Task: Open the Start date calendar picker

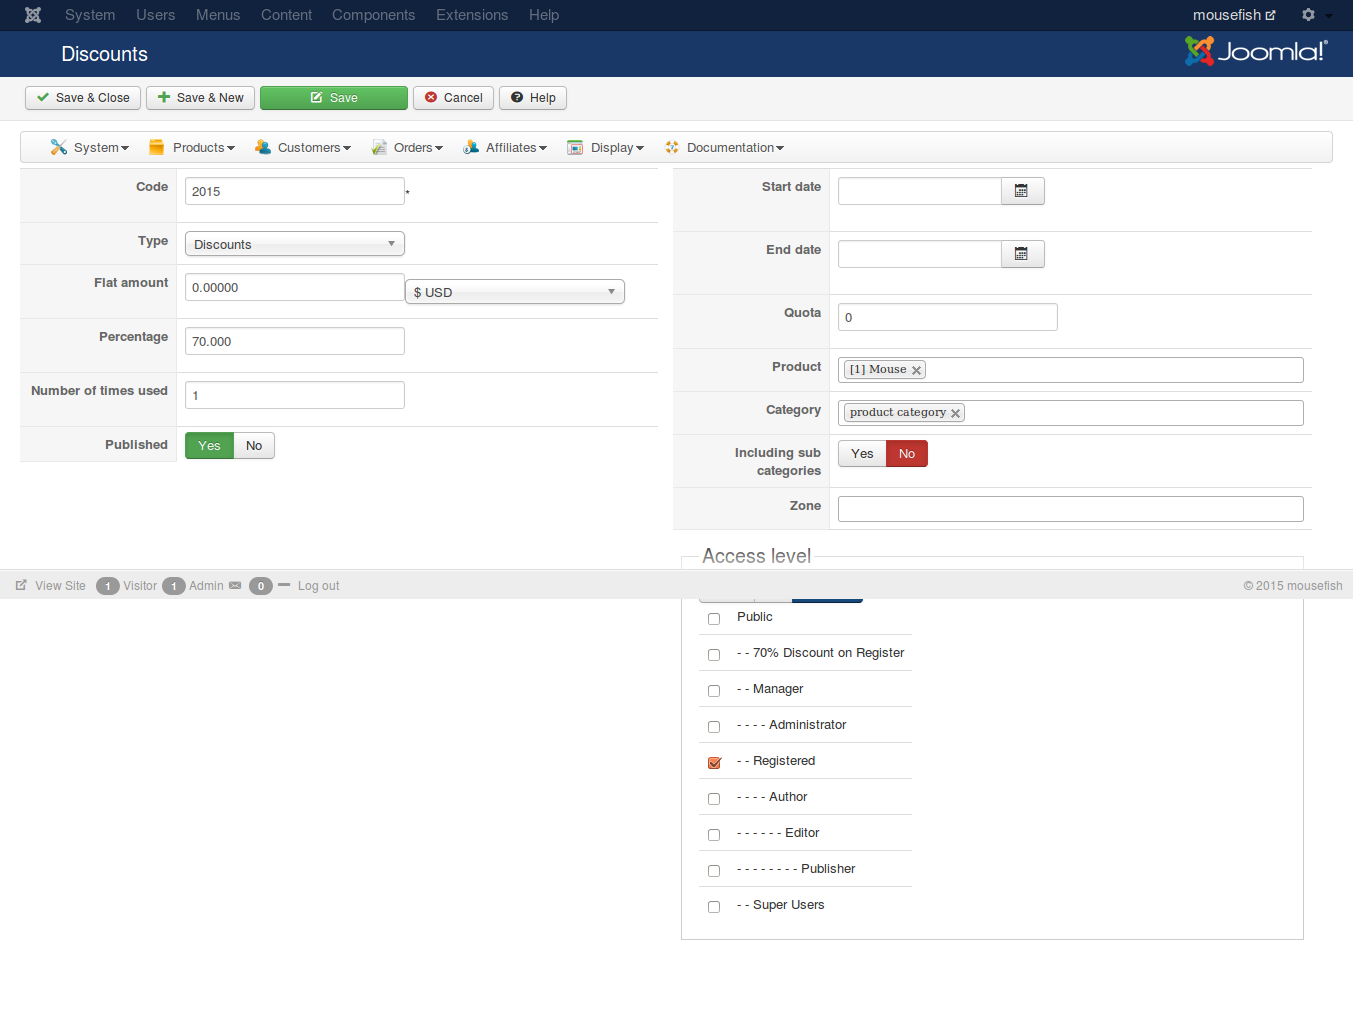Action: coord(1022,191)
